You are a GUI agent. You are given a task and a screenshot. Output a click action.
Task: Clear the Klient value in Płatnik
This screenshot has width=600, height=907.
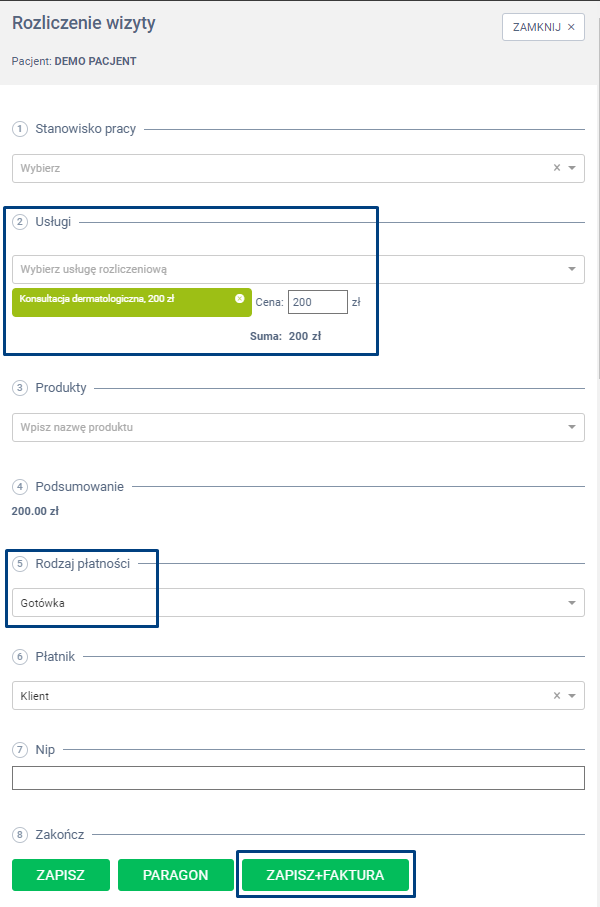coord(557,695)
